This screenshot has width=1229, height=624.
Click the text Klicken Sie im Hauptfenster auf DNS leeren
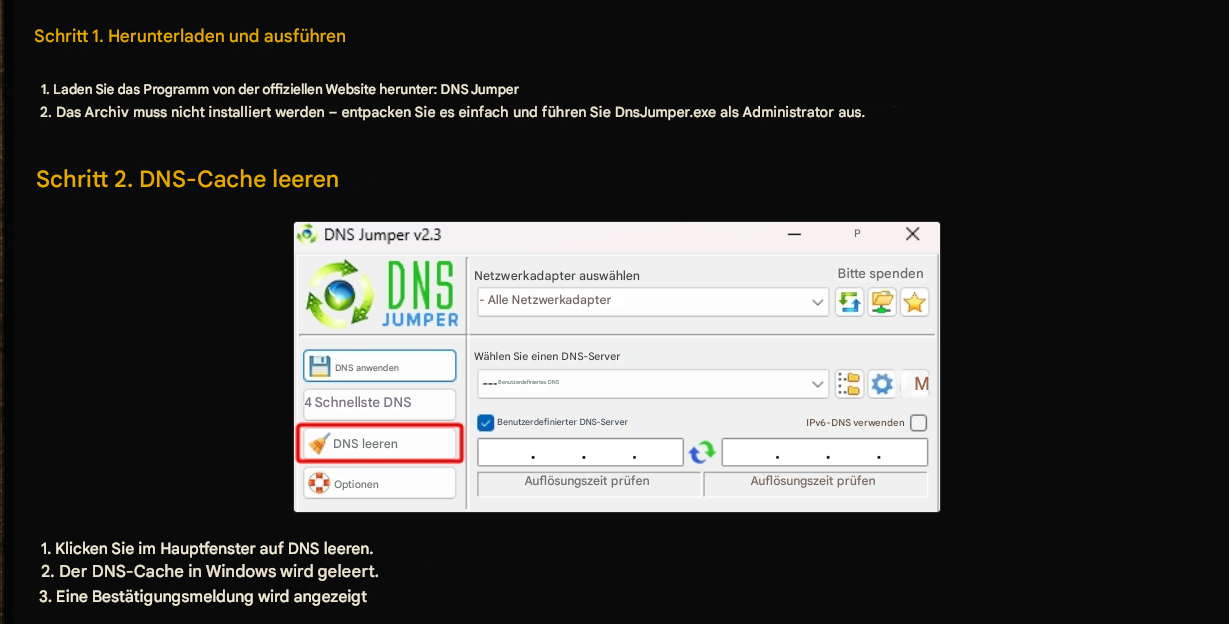pyautogui.click(x=214, y=549)
